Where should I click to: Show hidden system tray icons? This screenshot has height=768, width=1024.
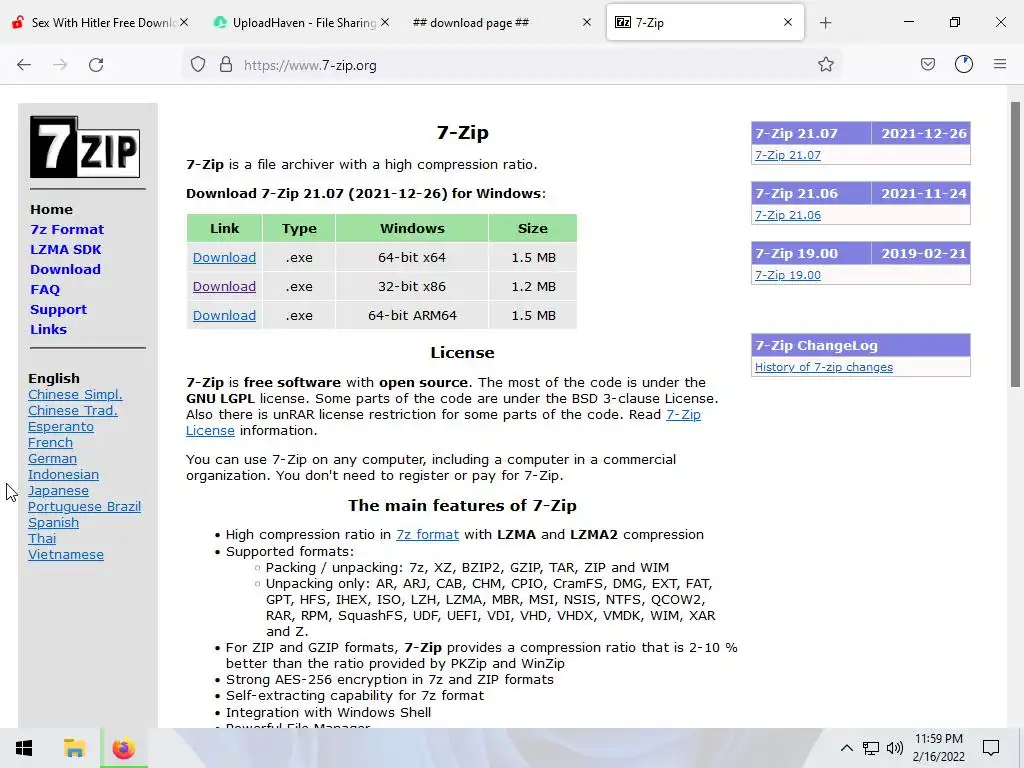(x=846, y=748)
